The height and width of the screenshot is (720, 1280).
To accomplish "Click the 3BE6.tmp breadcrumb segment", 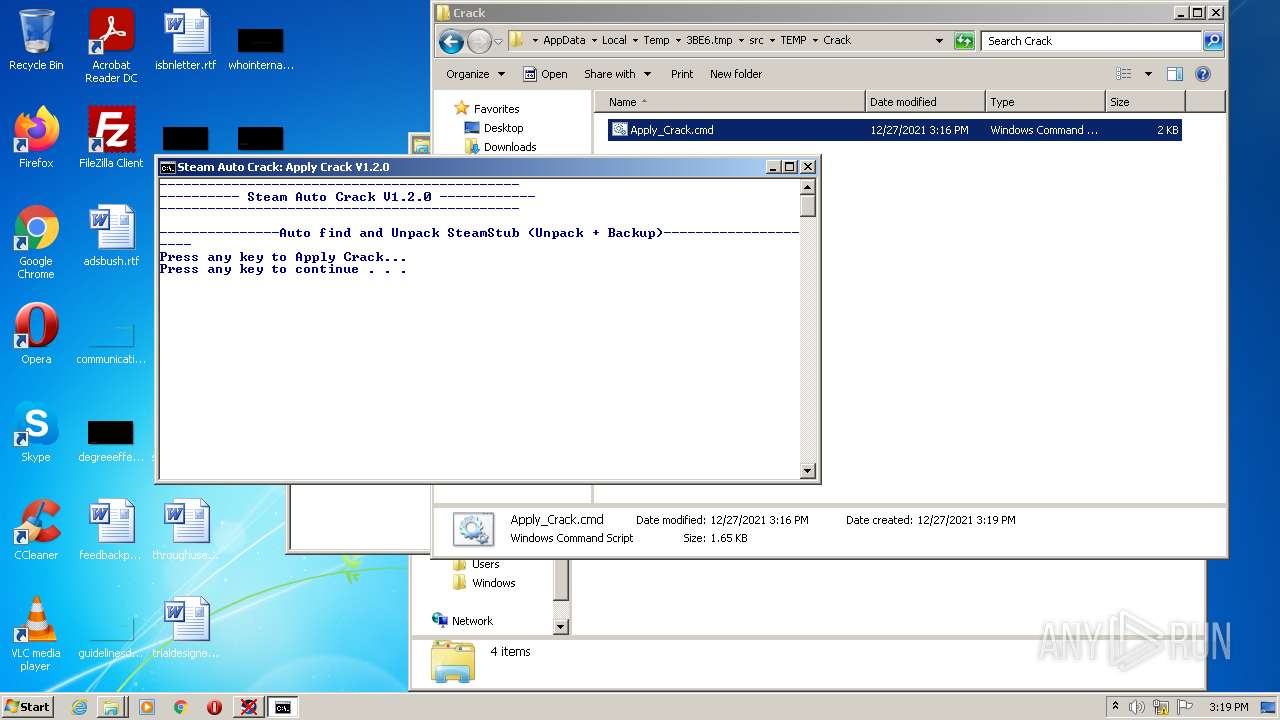I will [x=709, y=41].
